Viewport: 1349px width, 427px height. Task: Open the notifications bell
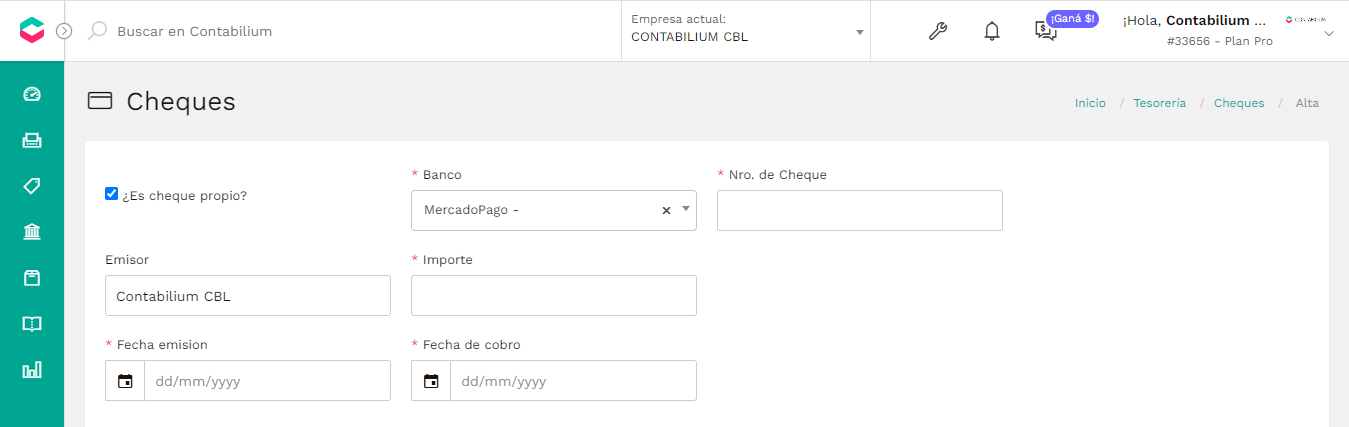pos(991,31)
